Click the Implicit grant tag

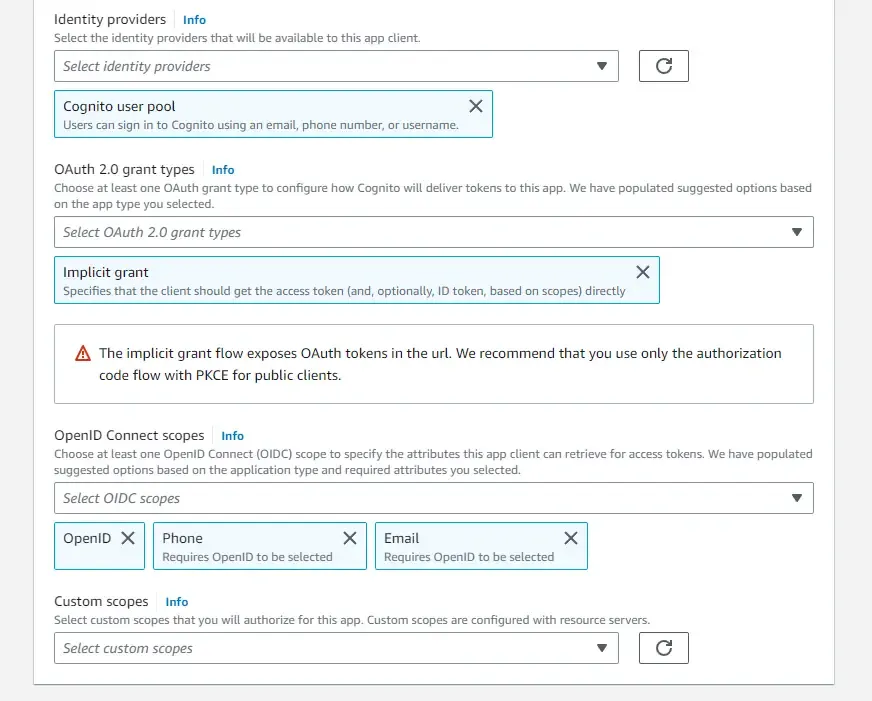click(x=300, y=280)
